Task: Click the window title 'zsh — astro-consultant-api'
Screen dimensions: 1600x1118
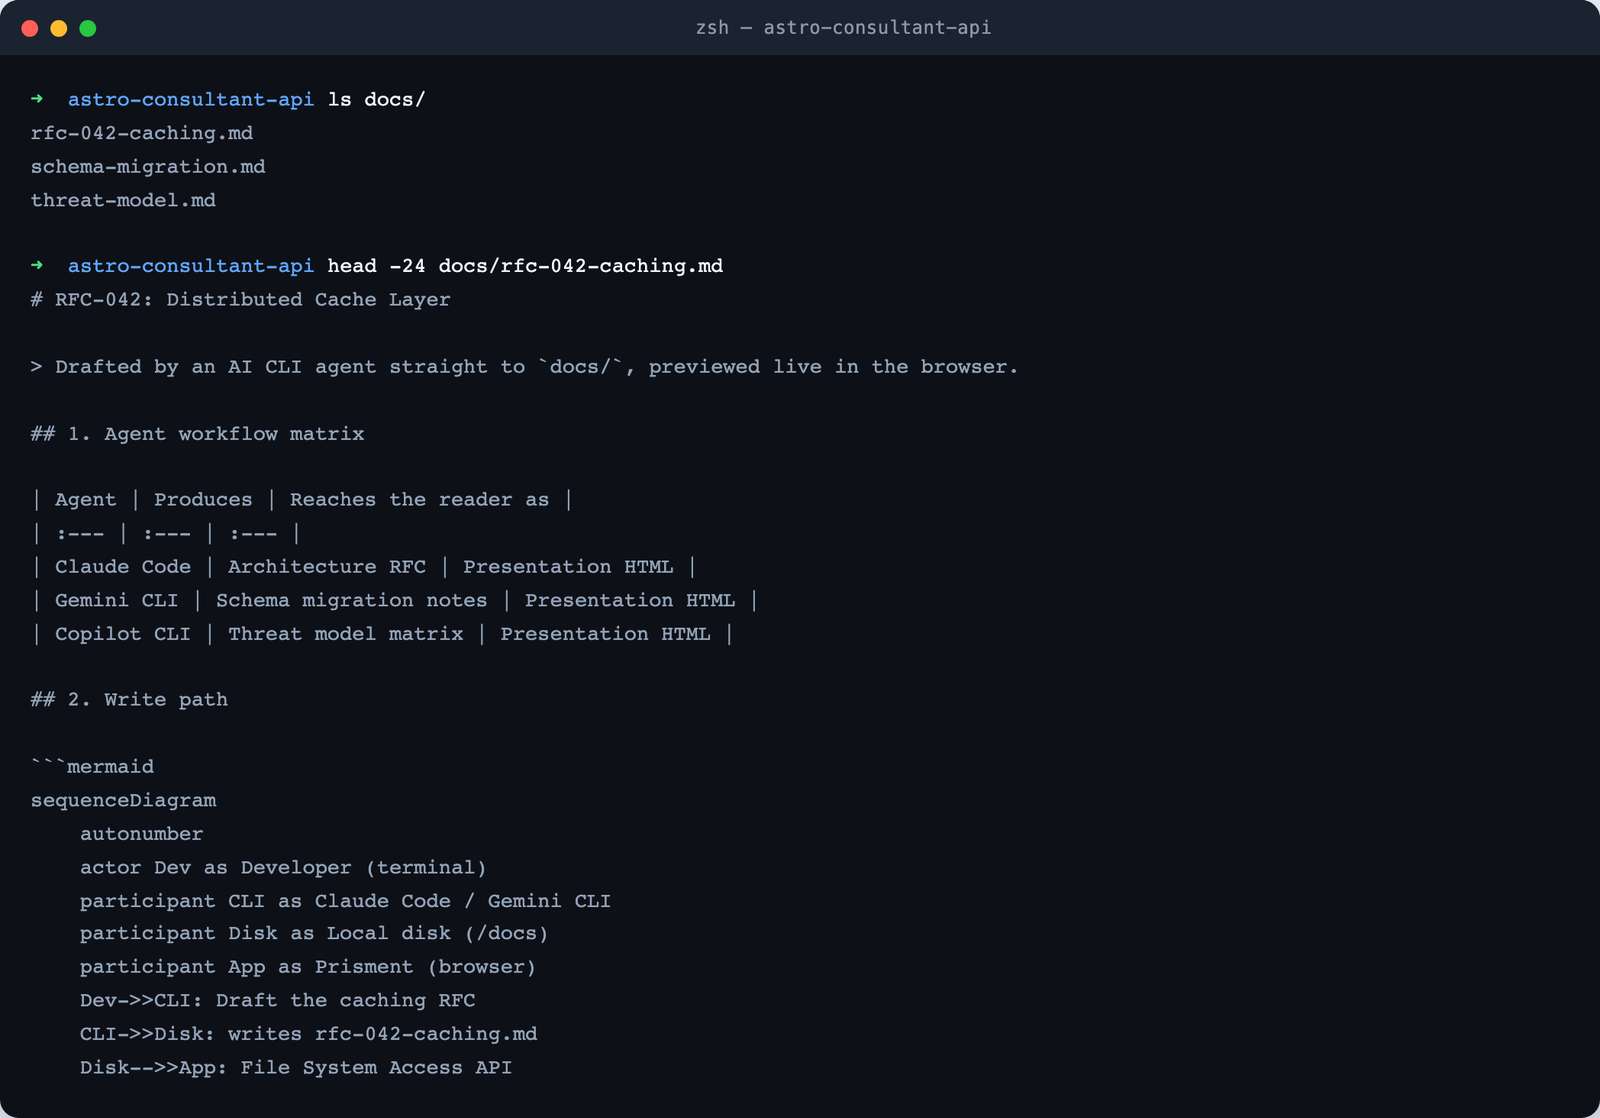Action: click(843, 28)
